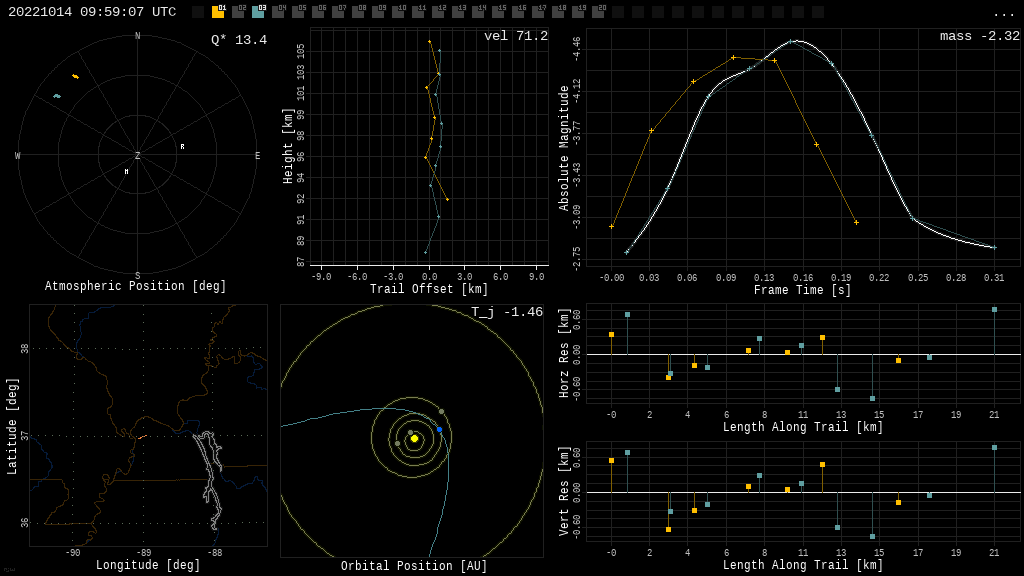The width and height of the screenshot is (1024, 576).
Task: Select station 10 box in top strip
Action: (398, 12)
